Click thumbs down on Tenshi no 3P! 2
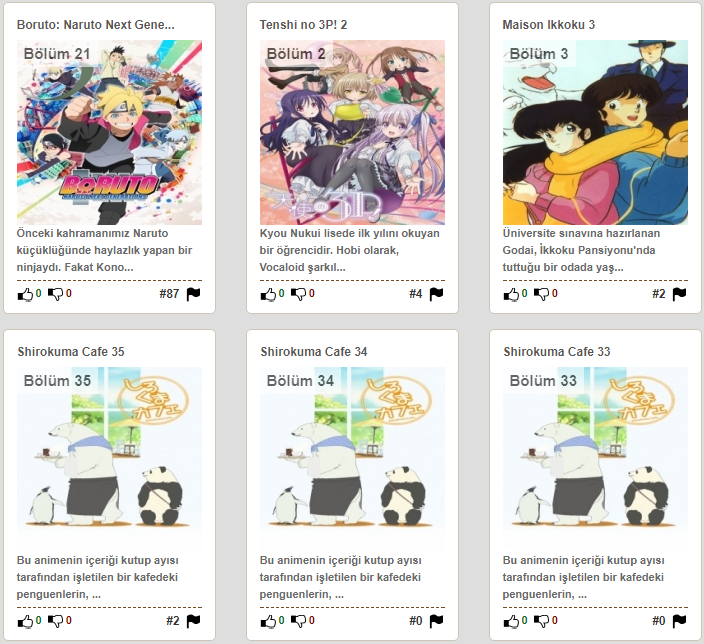 [299, 294]
